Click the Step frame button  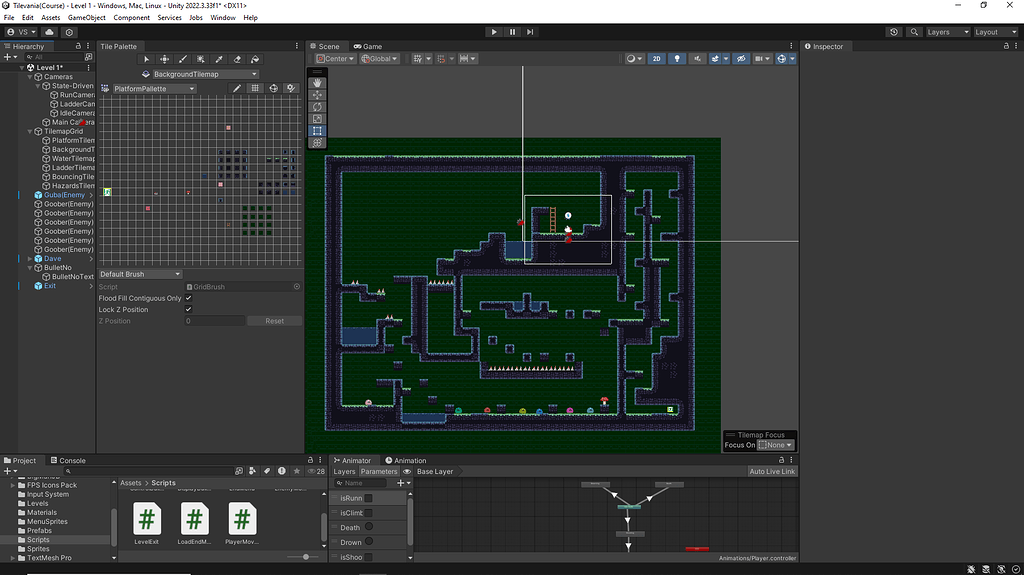tap(530, 32)
